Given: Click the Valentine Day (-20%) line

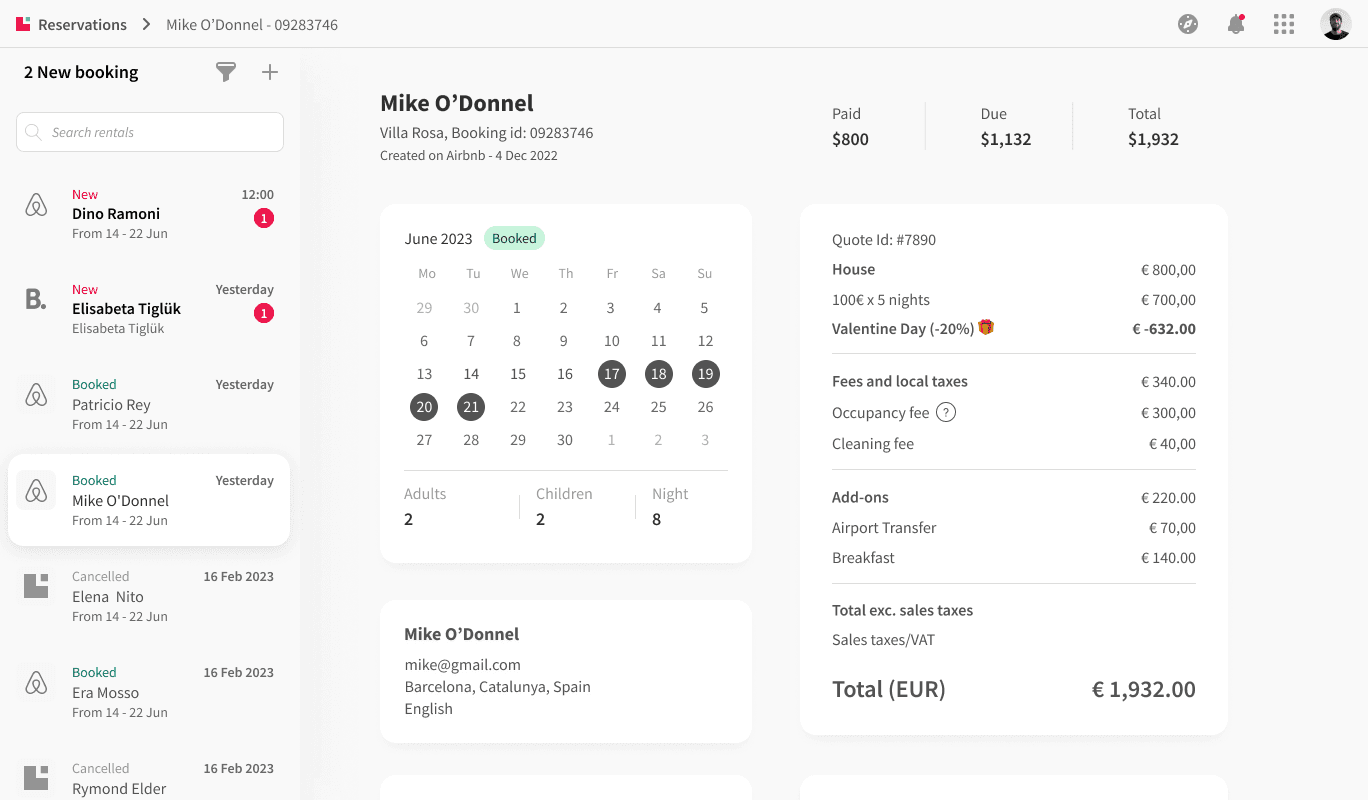Looking at the screenshot, I should 1014,328.
